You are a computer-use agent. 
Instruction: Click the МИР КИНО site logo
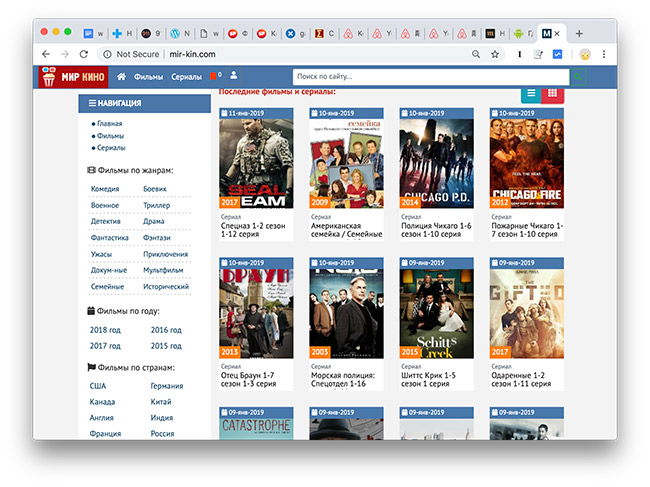tap(74, 77)
